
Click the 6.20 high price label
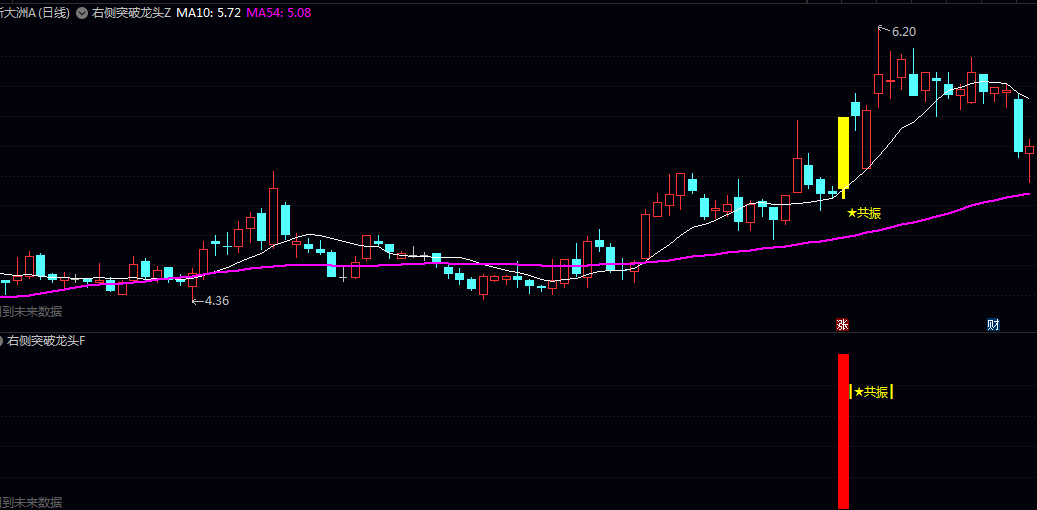[903, 31]
